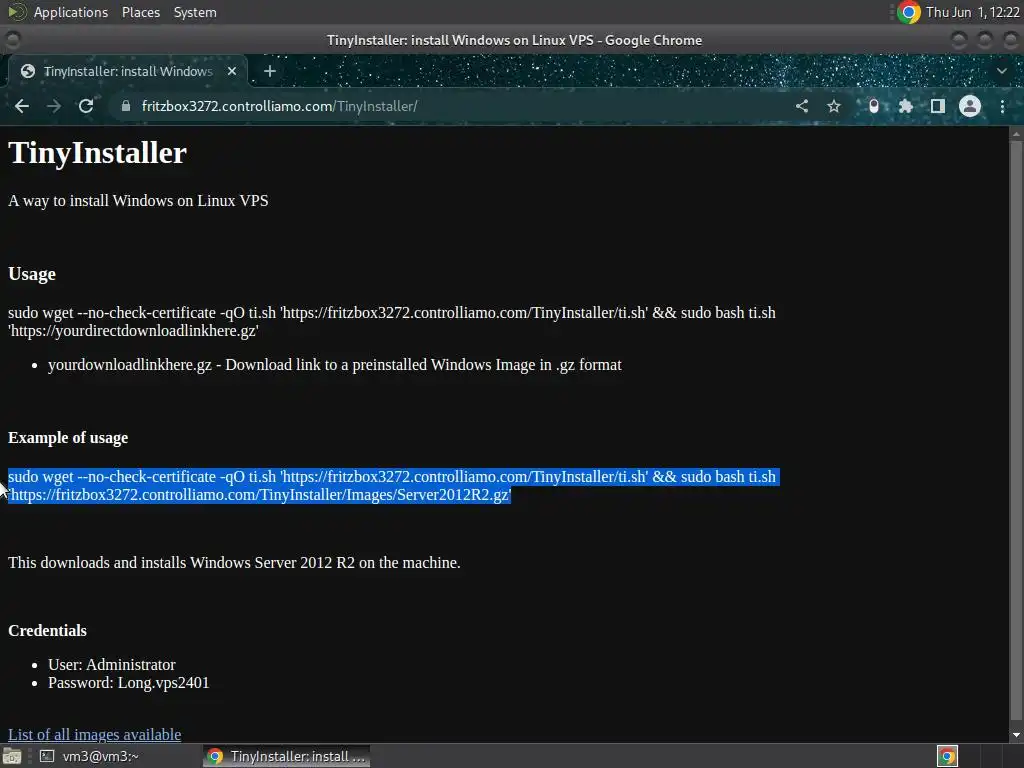Open the Applications menu

tap(71, 12)
